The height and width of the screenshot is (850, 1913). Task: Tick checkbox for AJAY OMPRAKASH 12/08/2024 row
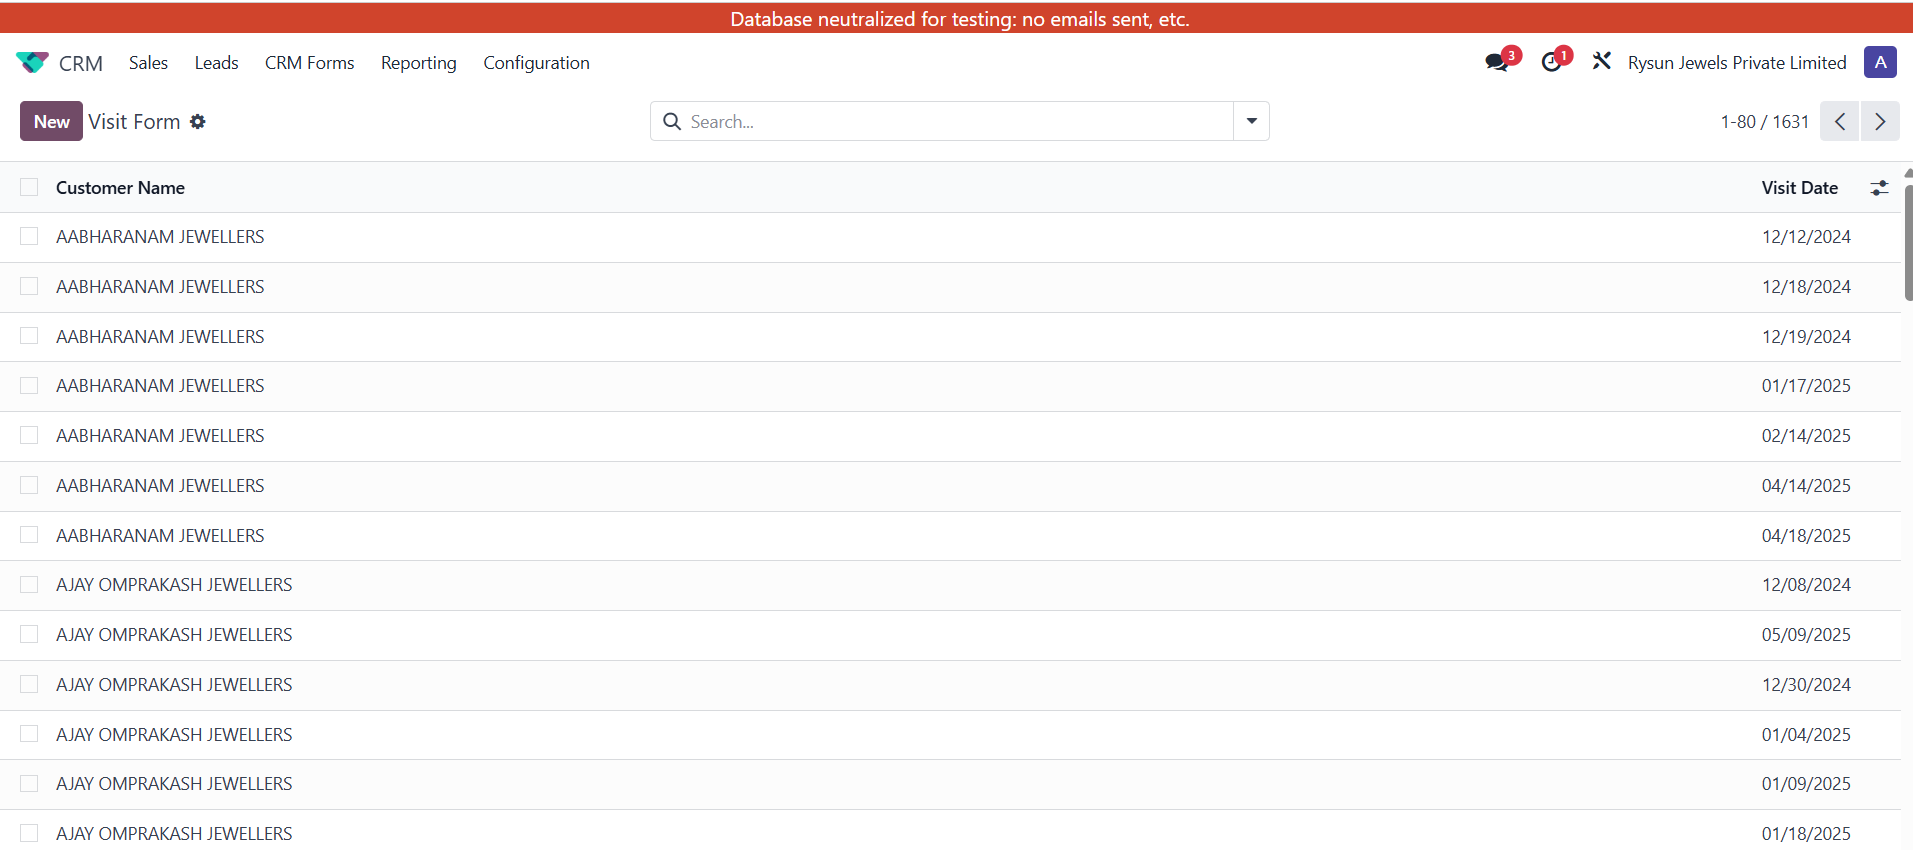(x=29, y=585)
